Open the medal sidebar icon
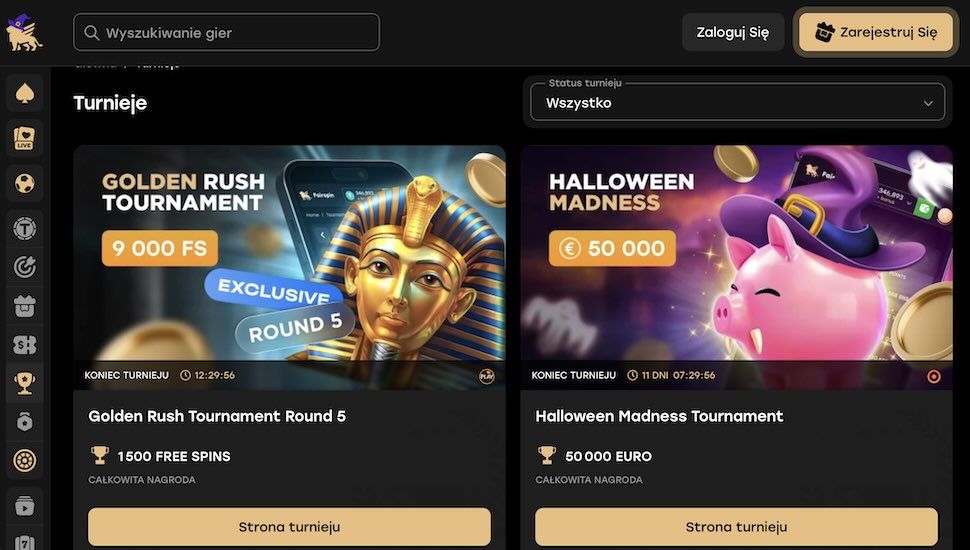 tap(25, 422)
